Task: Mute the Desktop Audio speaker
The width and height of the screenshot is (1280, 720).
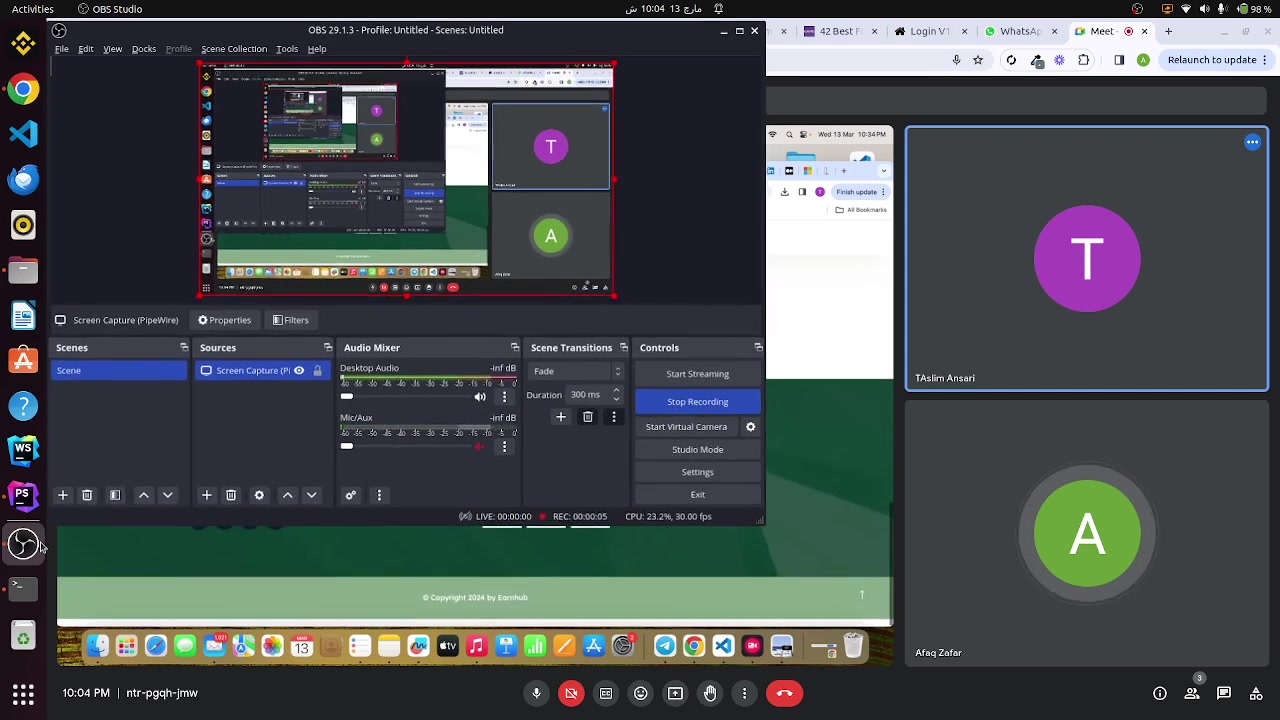Action: coord(480,397)
